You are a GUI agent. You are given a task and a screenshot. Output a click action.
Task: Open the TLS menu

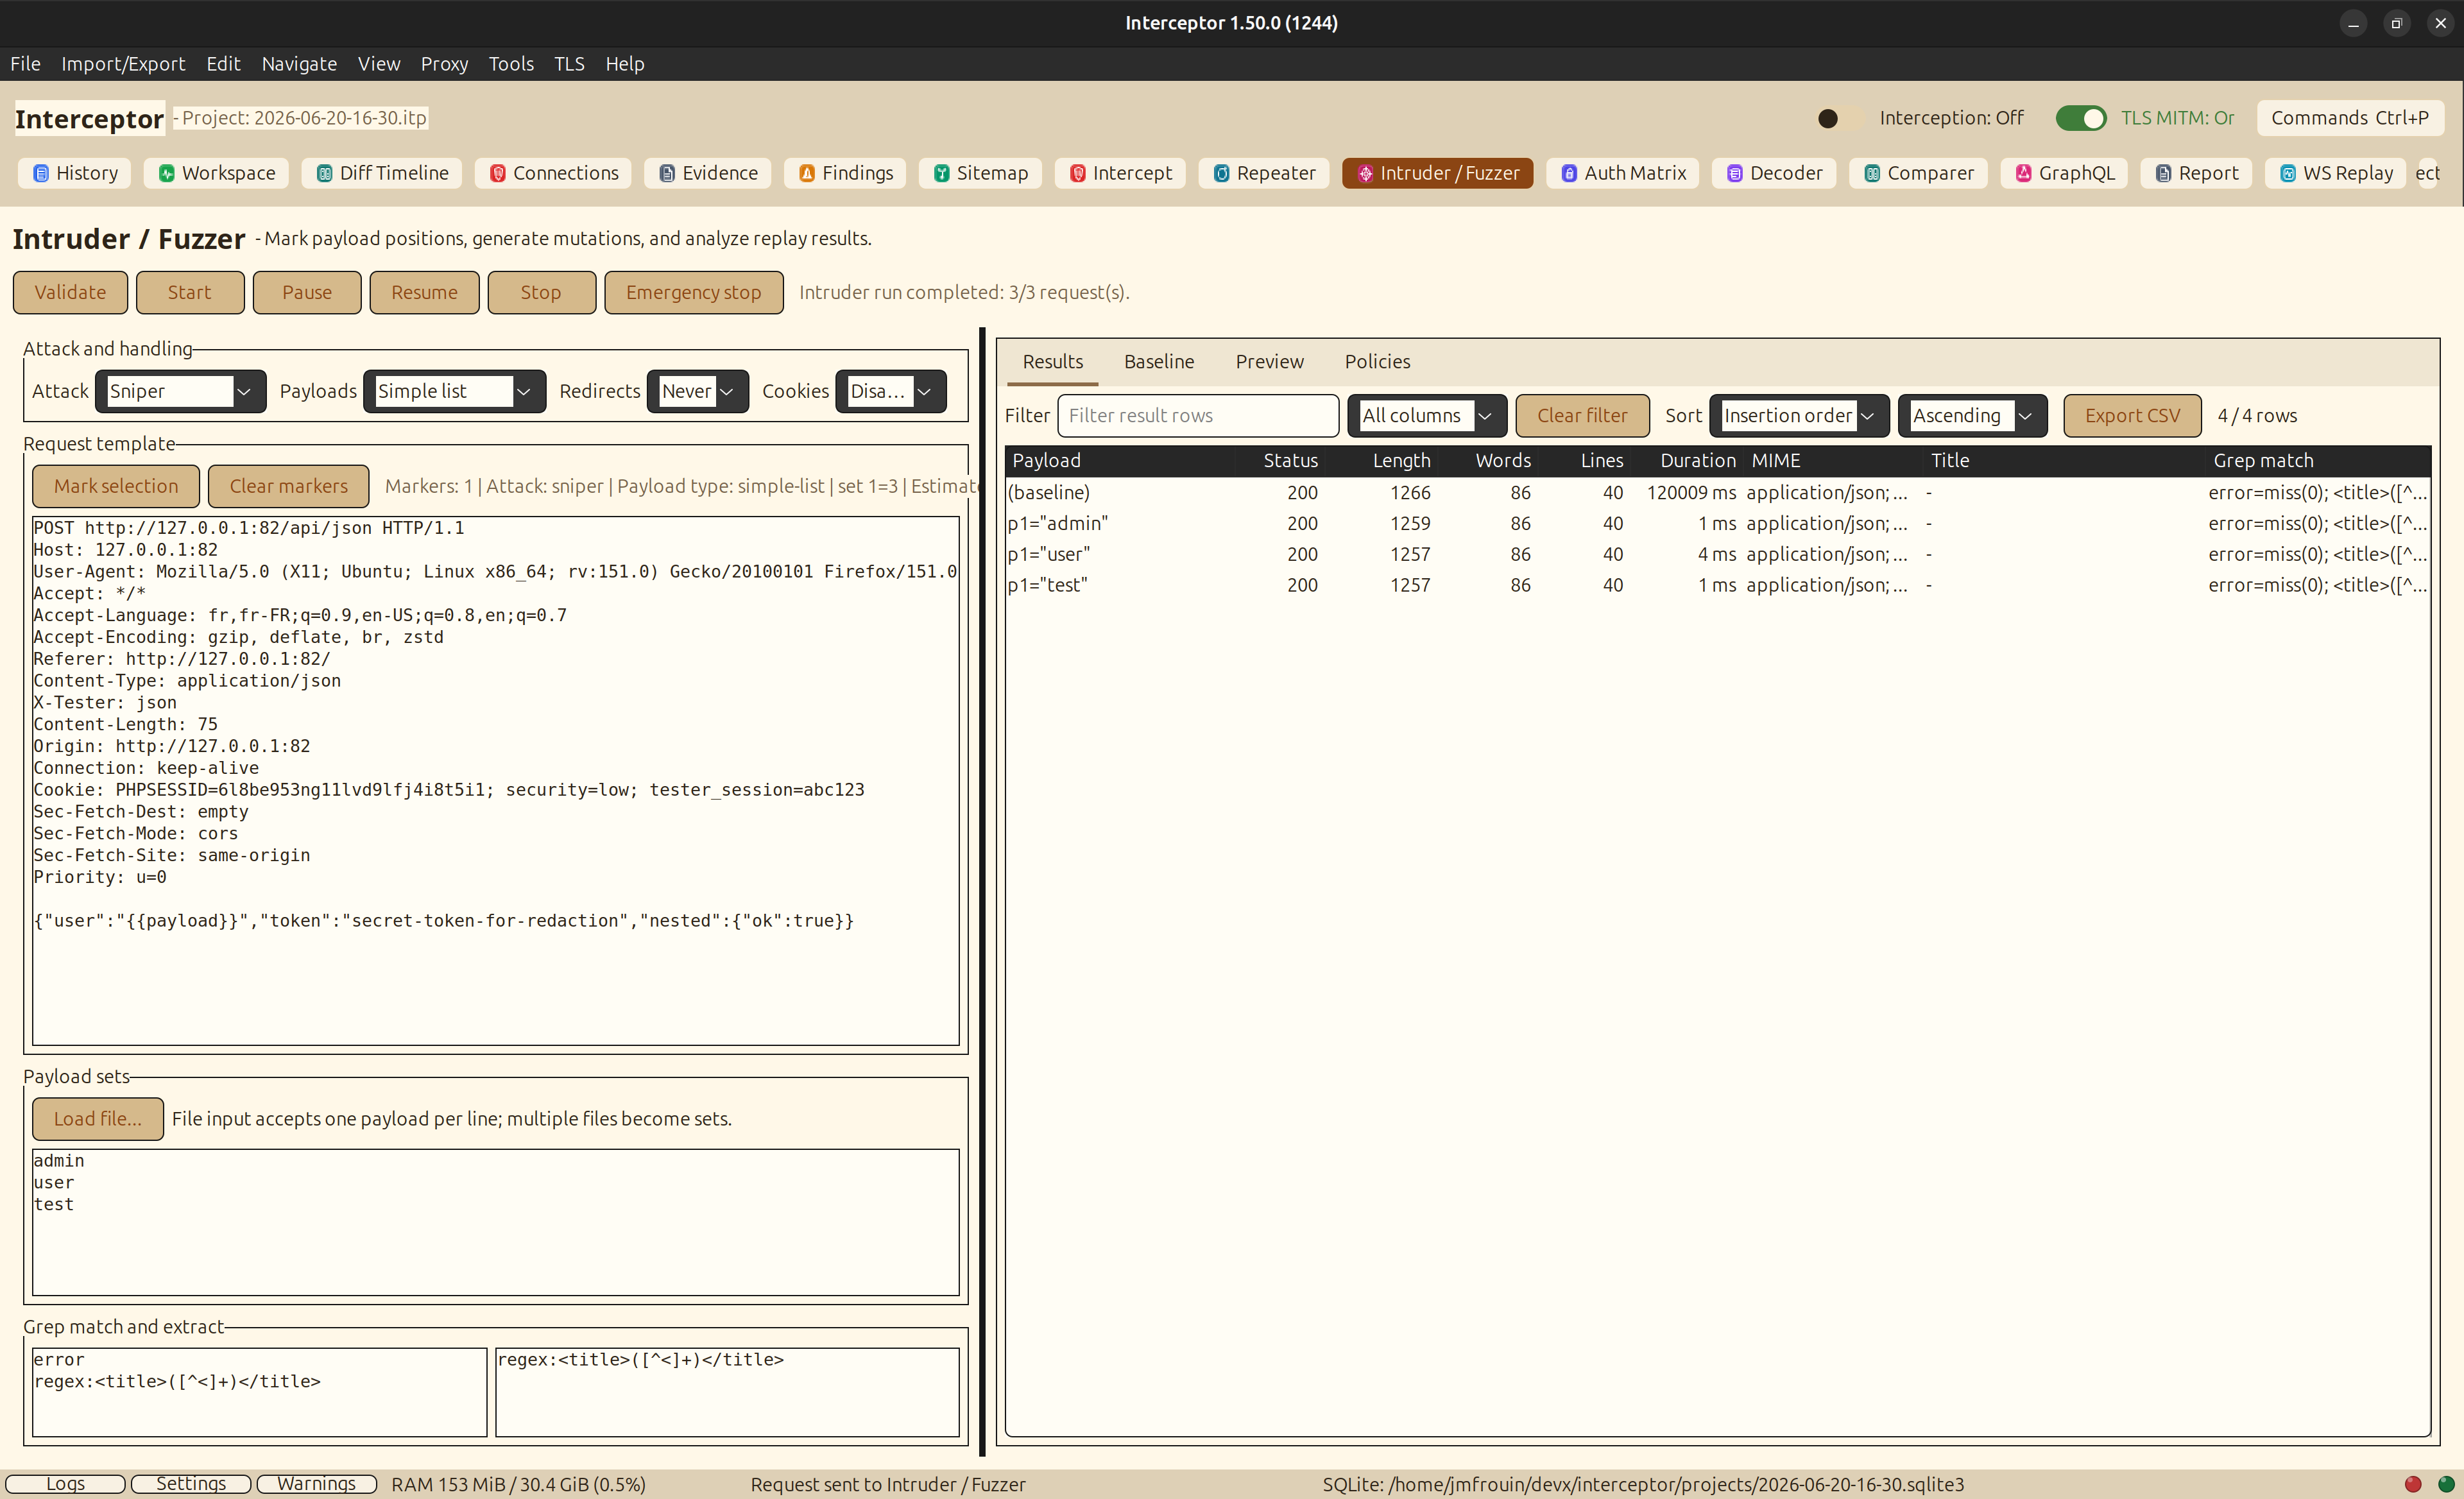click(569, 64)
